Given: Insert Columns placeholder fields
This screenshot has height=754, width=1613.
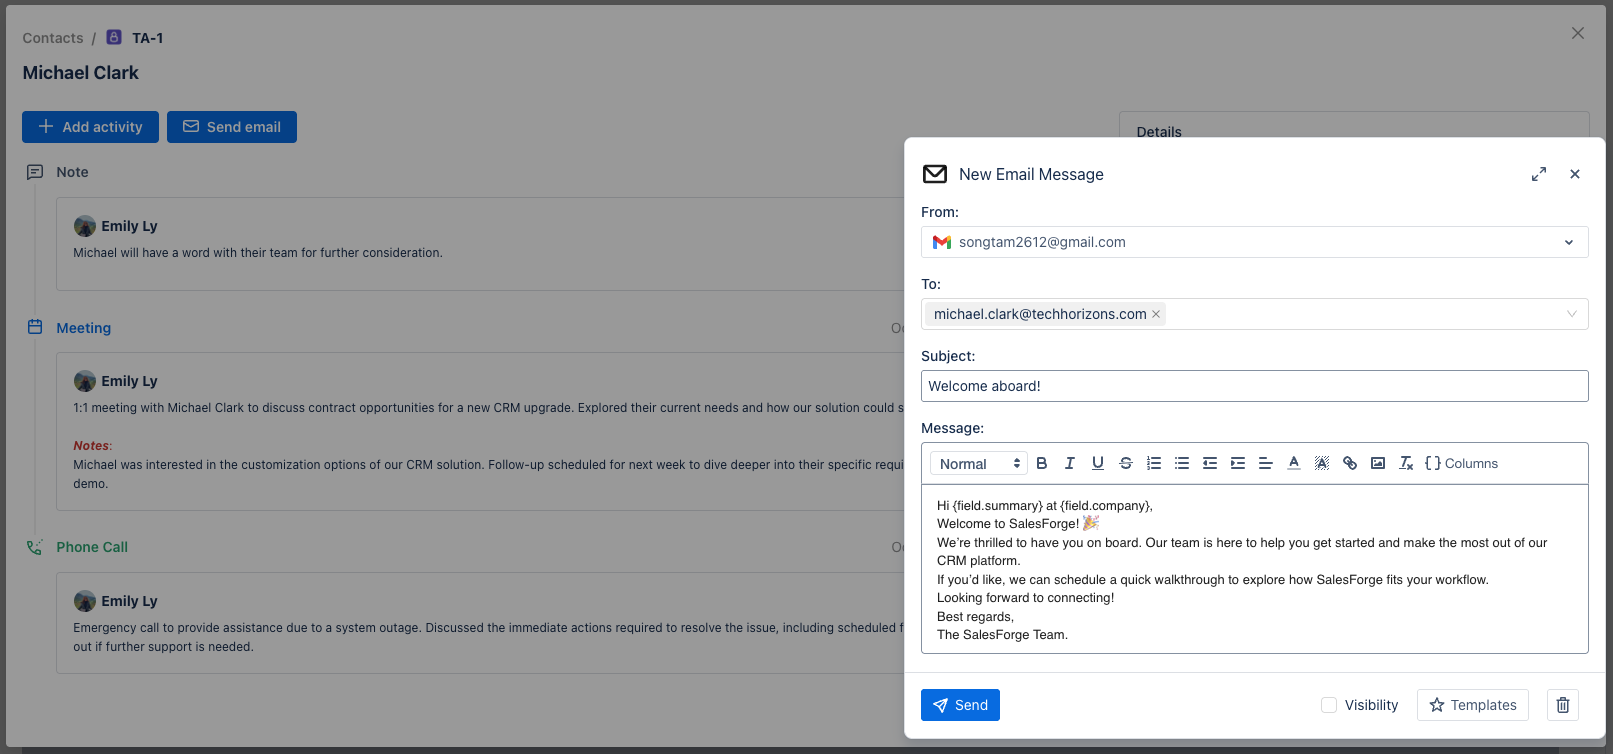Looking at the screenshot, I should click(1461, 463).
